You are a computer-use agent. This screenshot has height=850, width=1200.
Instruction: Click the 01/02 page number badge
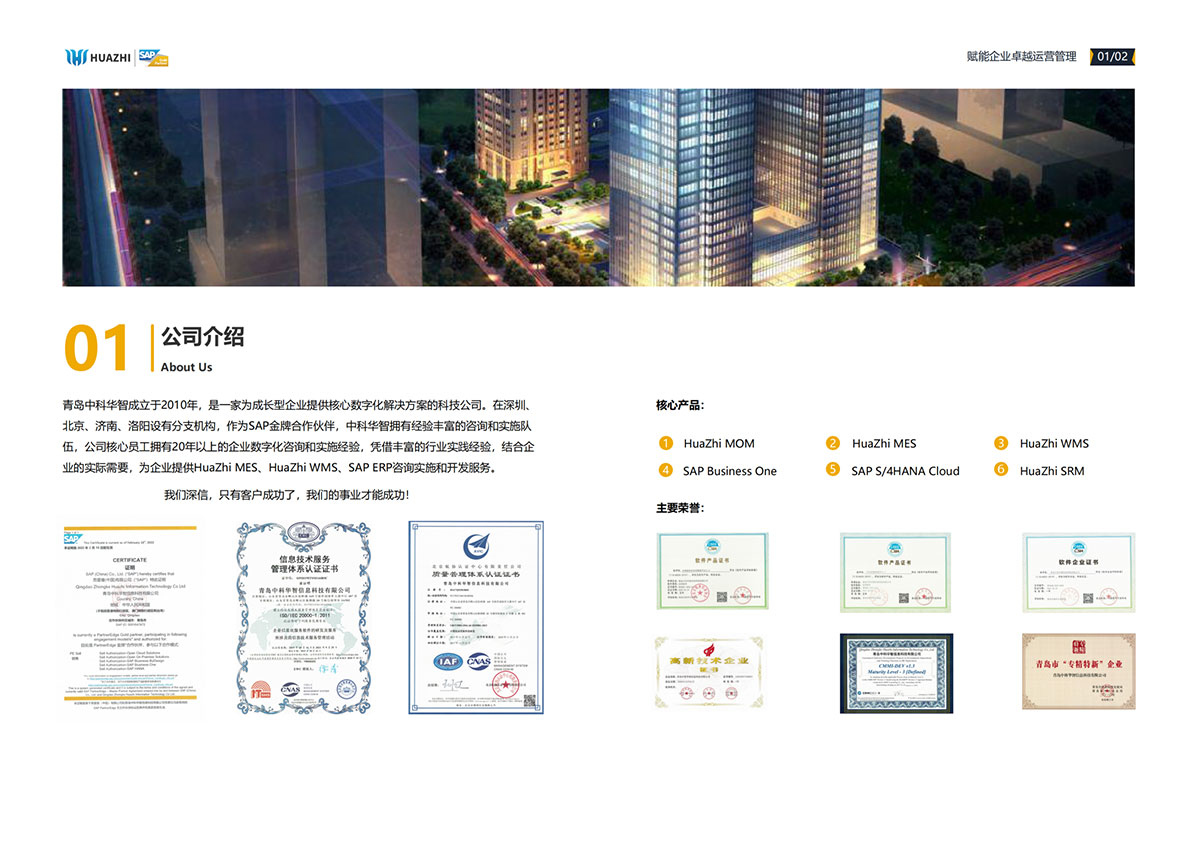click(1111, 57)
